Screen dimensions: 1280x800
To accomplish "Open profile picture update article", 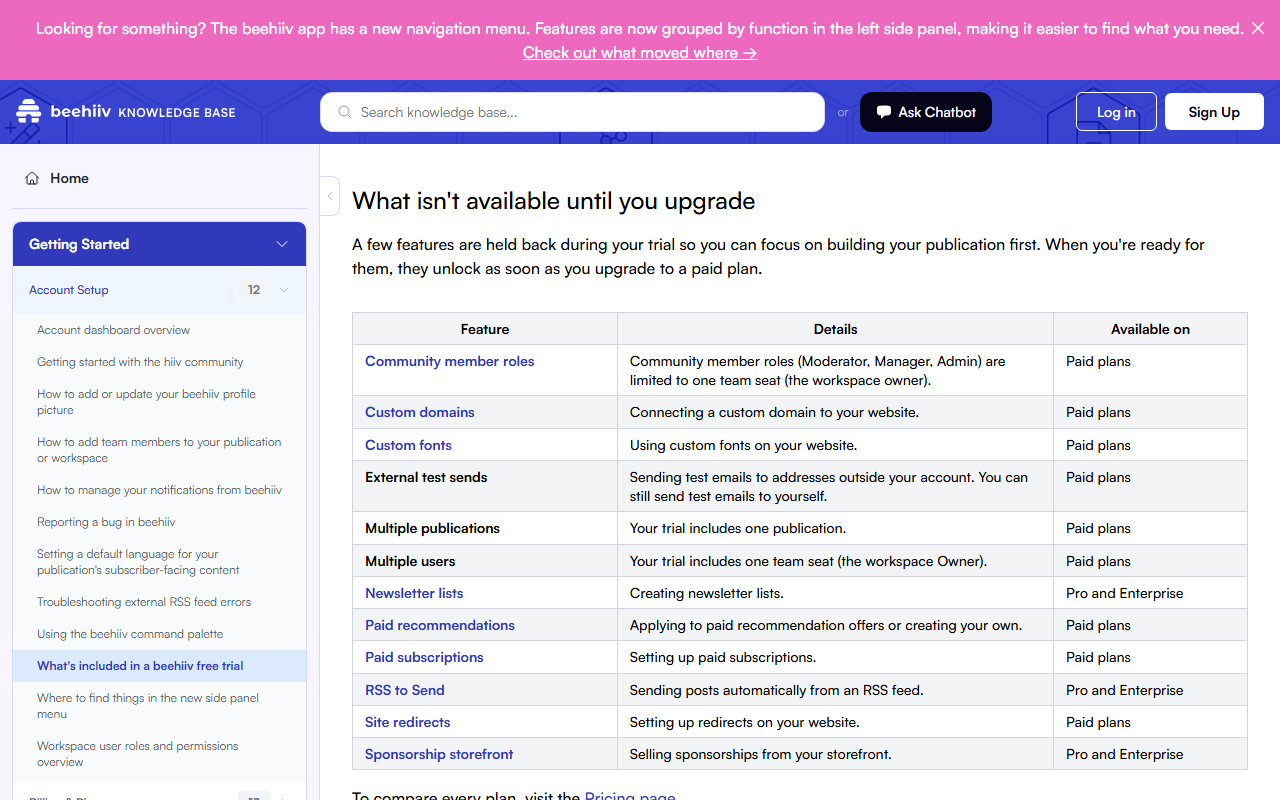I will pos(146,402).
